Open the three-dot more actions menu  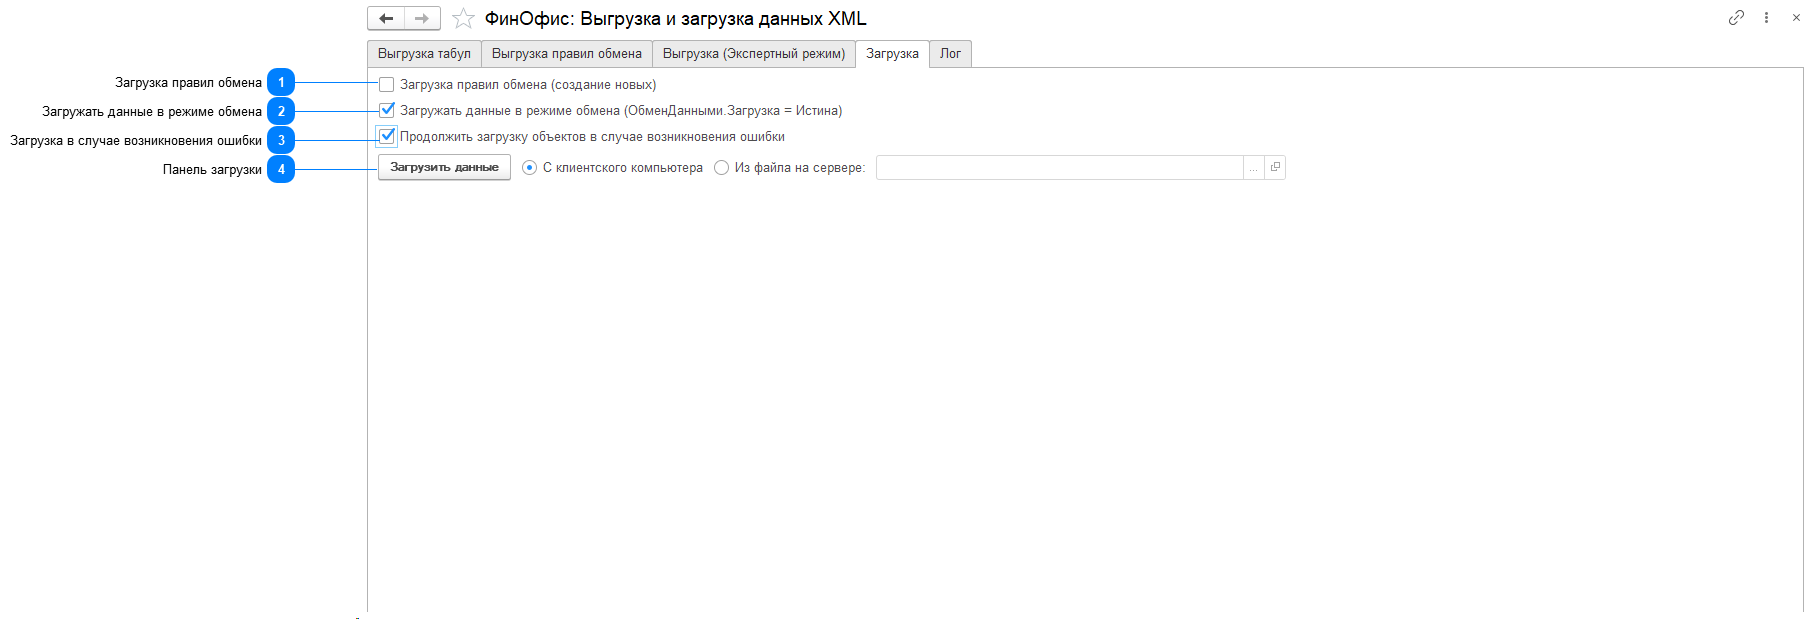1766,18
